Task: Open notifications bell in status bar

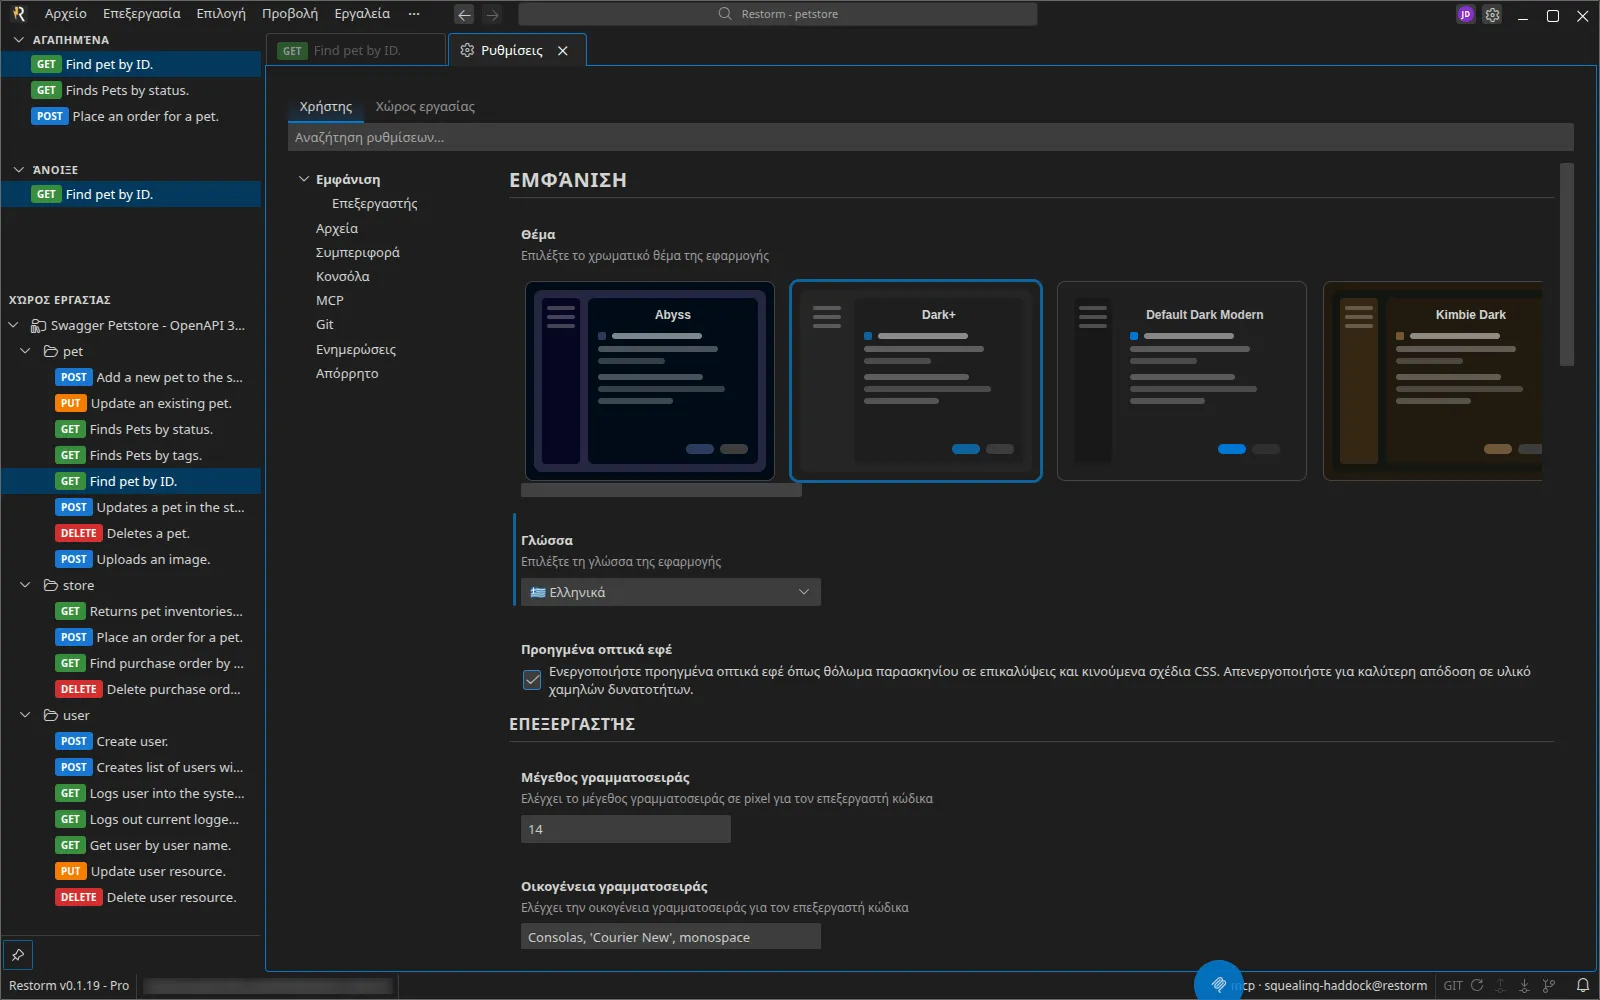Action: pyautogui.click(x=1583, y=985)
